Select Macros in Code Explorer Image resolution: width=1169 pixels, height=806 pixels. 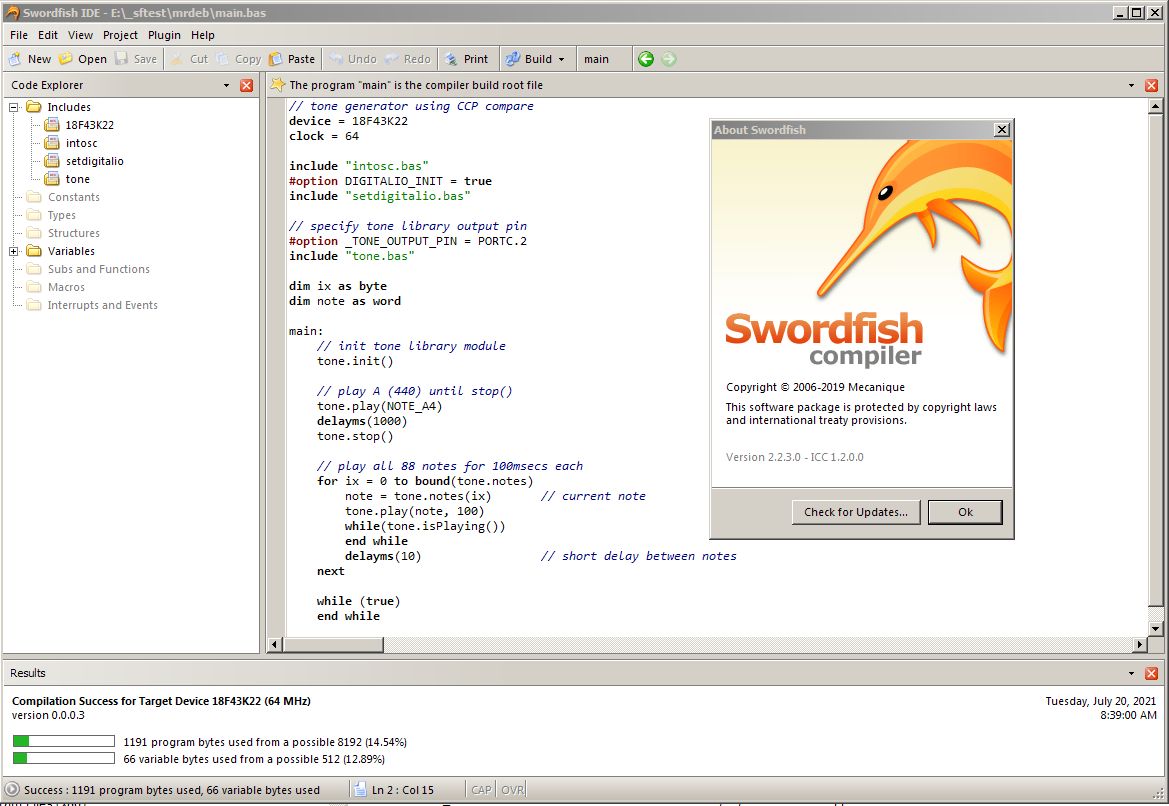tap(66, 287)
